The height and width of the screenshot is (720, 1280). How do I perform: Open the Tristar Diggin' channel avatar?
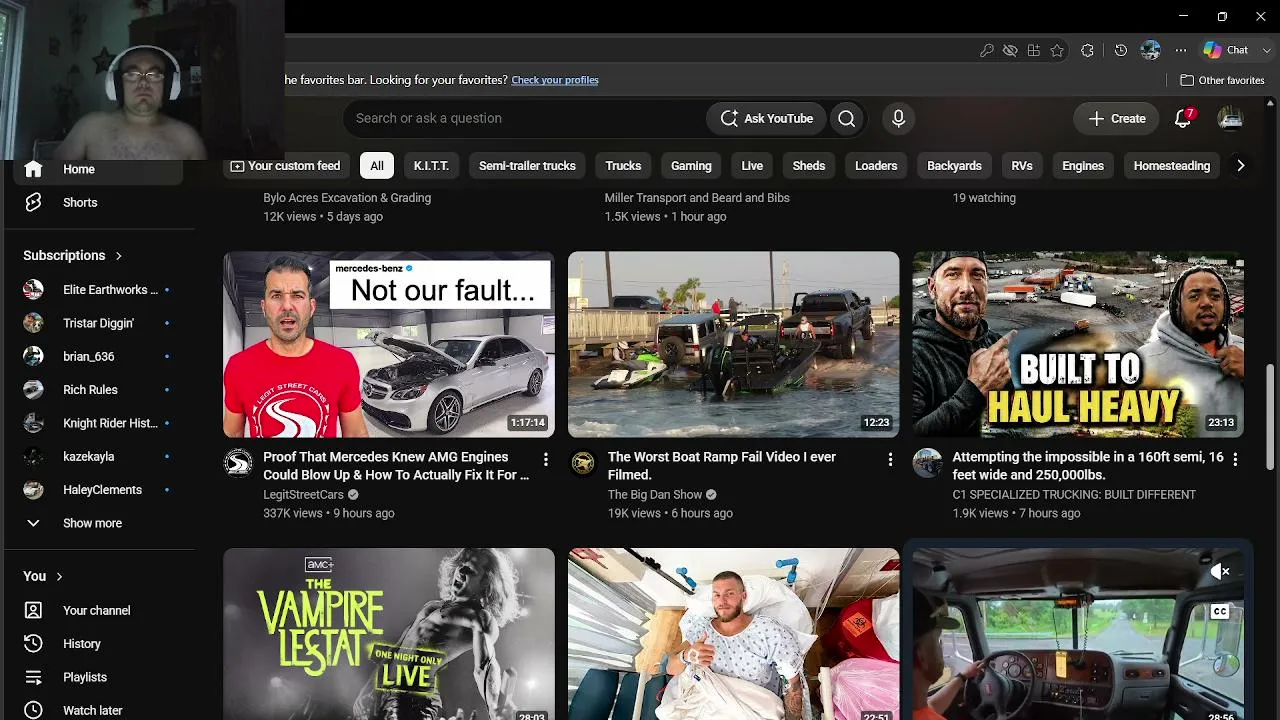click(33, 323)
